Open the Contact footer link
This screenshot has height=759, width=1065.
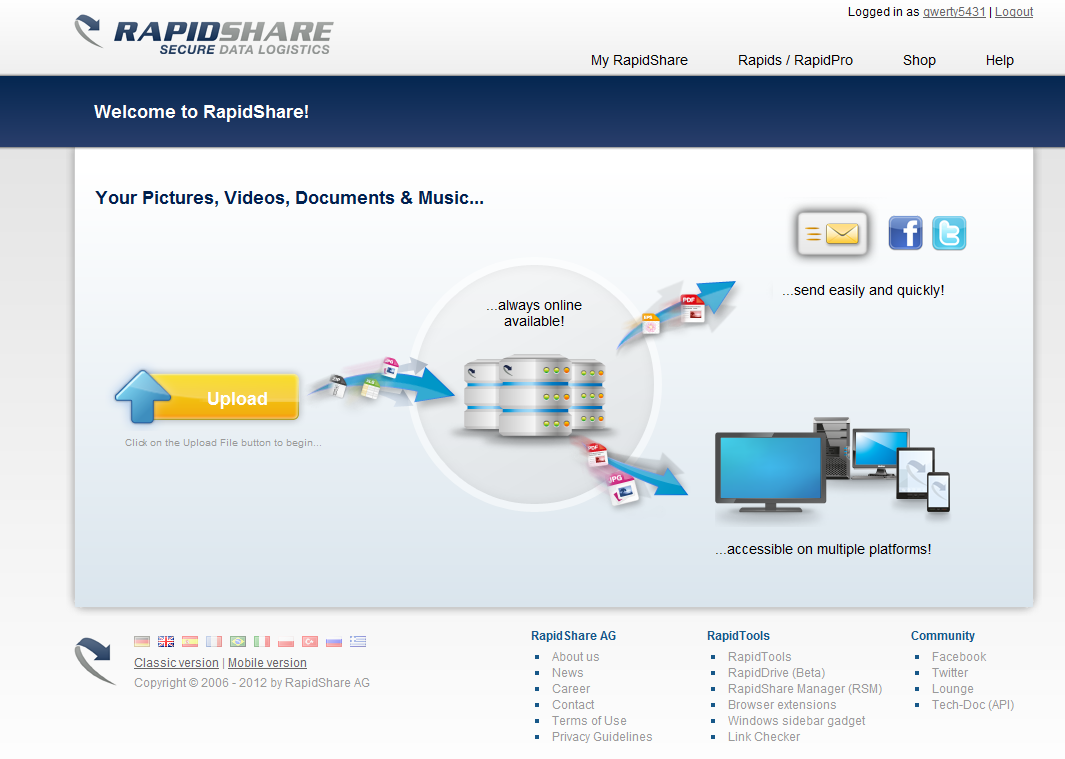point(573,705)
